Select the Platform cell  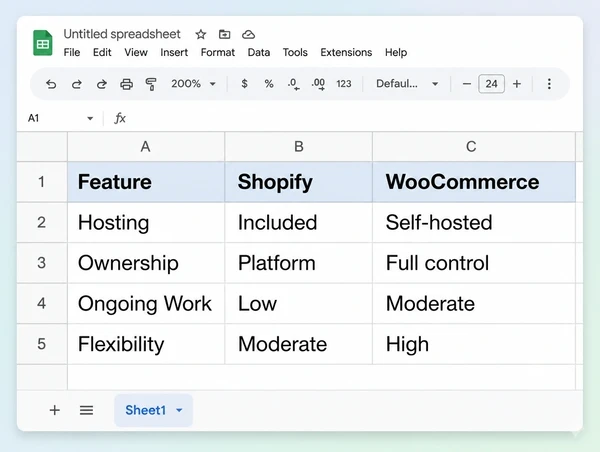[x=298, y=263]
